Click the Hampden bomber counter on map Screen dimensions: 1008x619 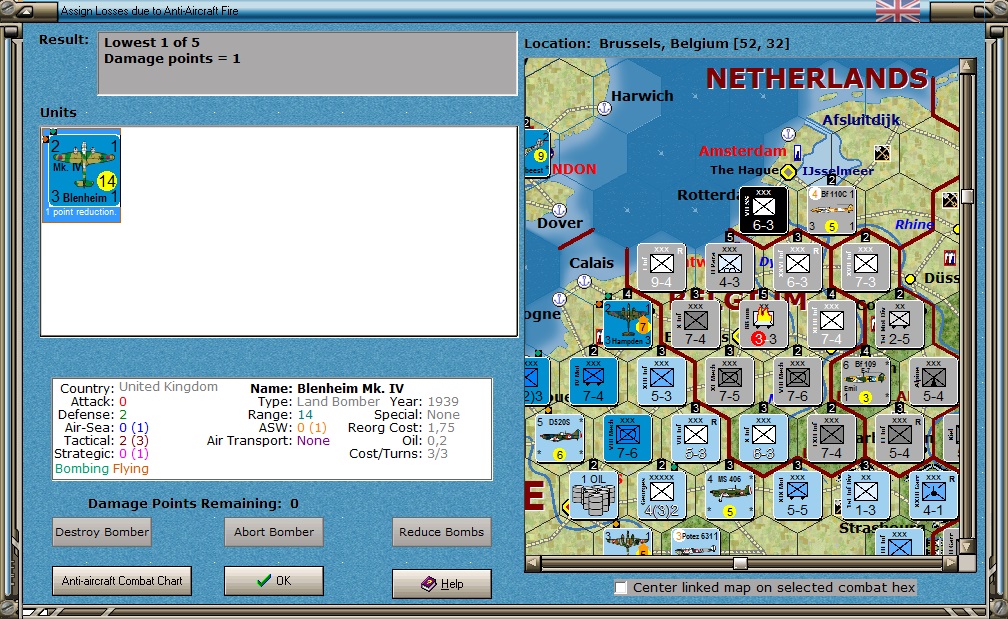pyautogui.click(x=627, y=325)
